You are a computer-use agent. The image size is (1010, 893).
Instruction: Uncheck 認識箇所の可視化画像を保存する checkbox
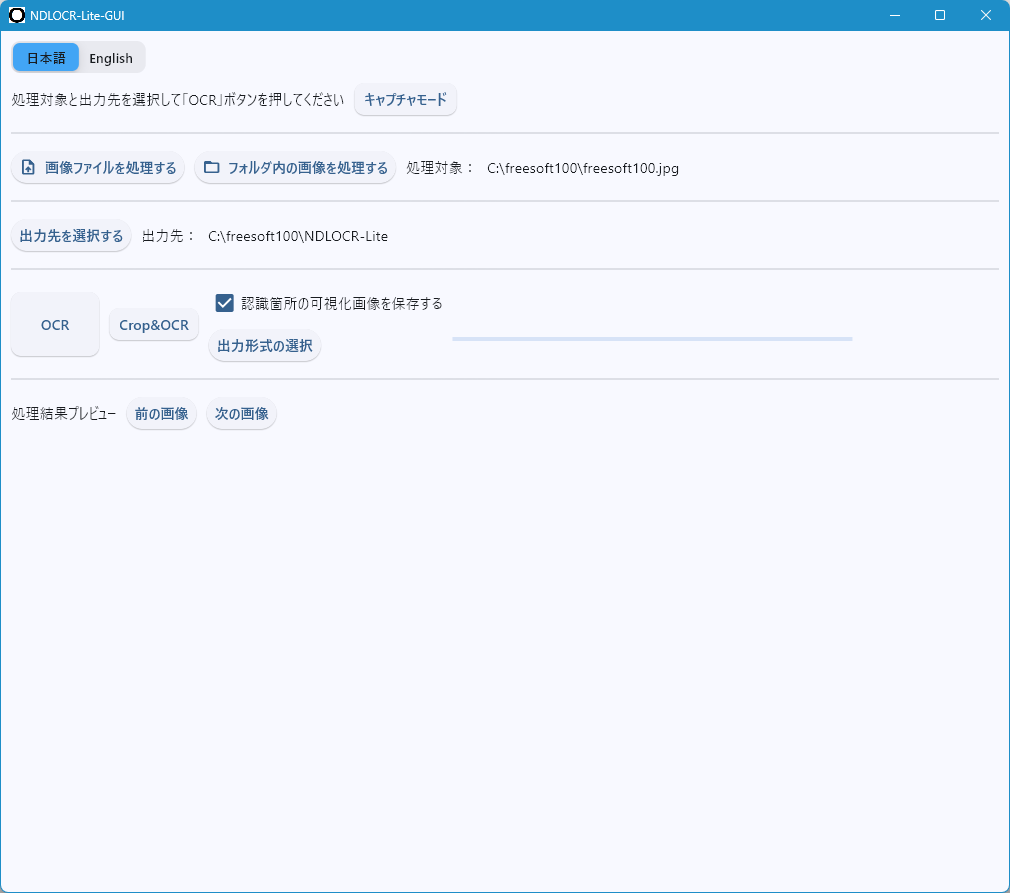(225, 303)
